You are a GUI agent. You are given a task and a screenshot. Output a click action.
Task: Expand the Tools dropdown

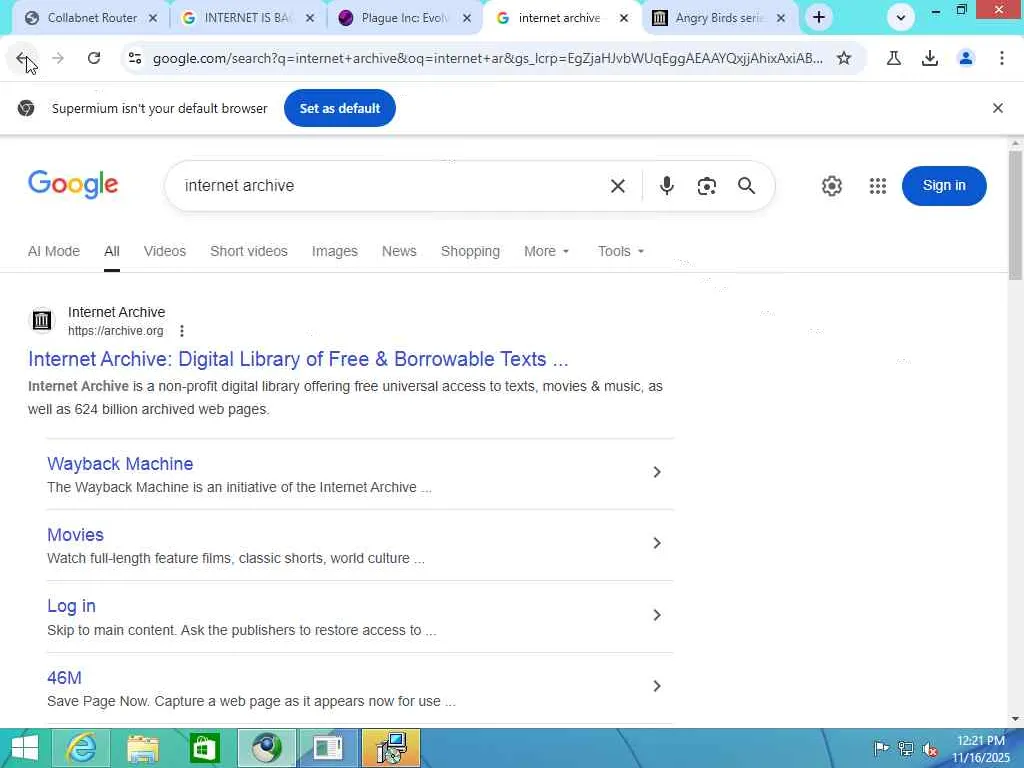pyautogui.click(x=620, y=251)
